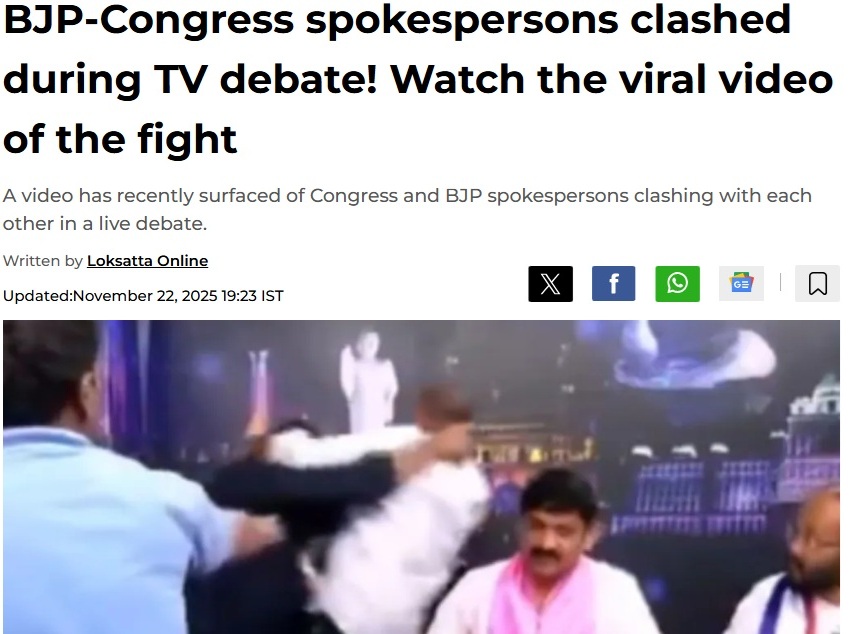The image size is (851, 634).
Task: Share the article via WhatsApp
Action: coord(677,284)
